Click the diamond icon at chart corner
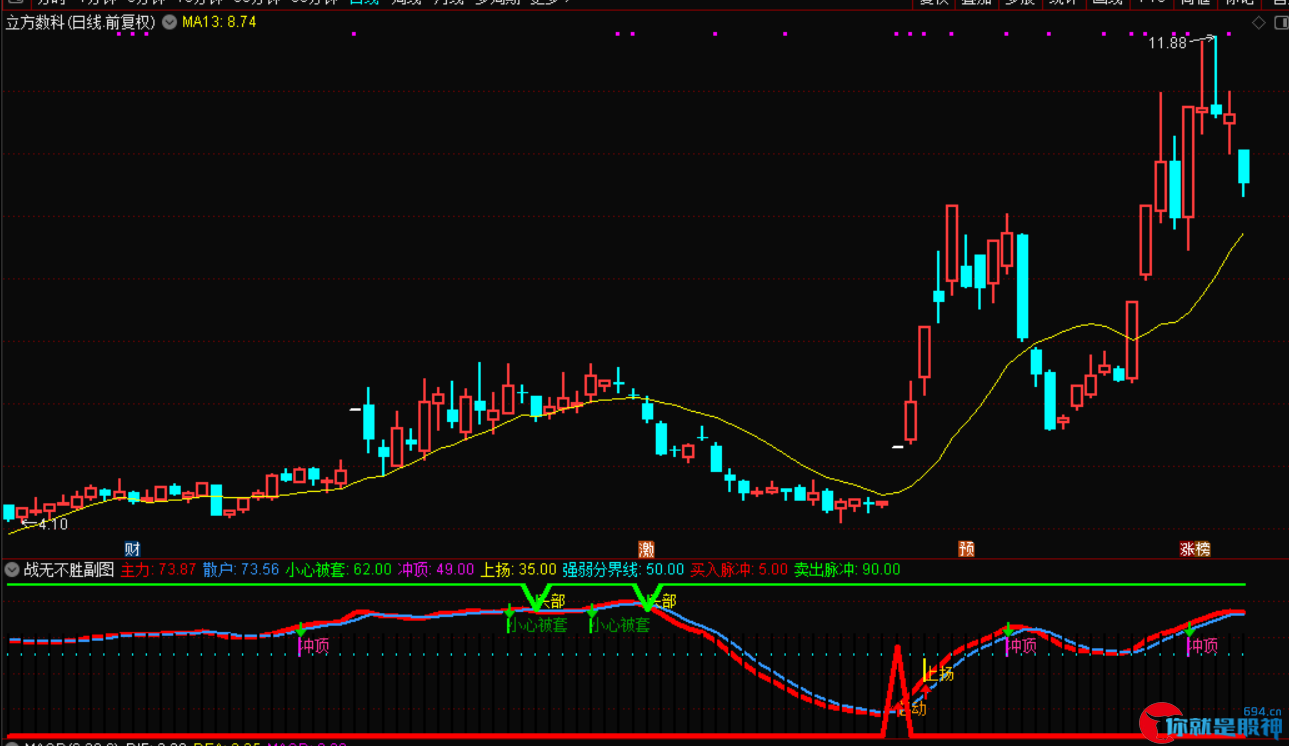 click(x=1258, y=23)
